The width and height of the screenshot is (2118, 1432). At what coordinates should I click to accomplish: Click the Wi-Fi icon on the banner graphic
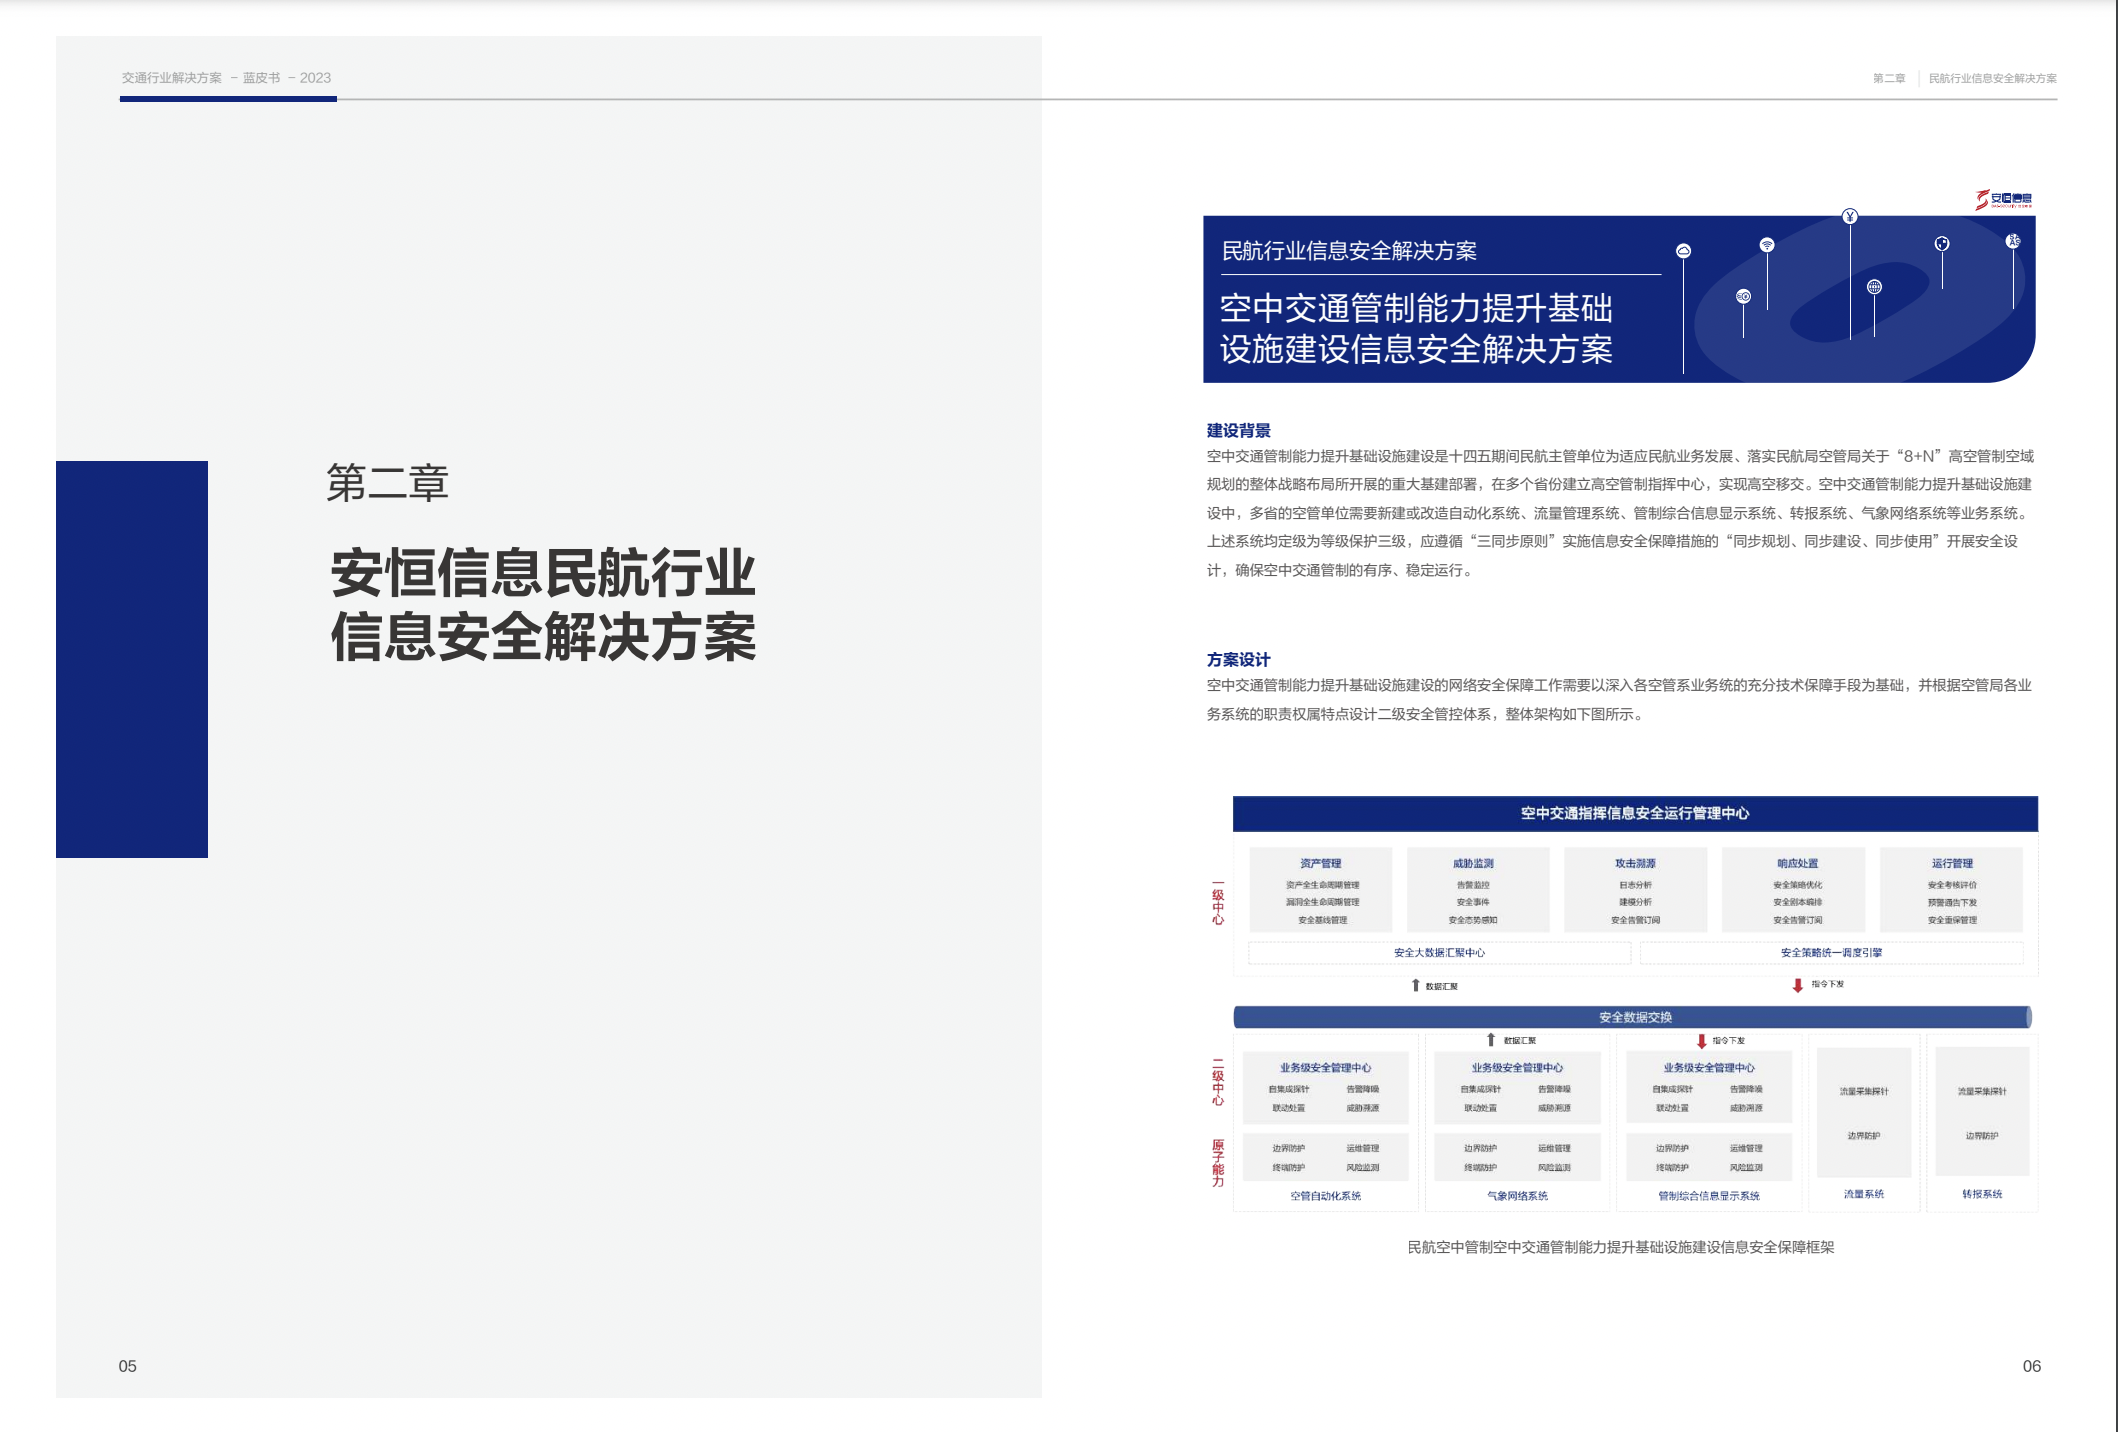[x=1767, y=245]
